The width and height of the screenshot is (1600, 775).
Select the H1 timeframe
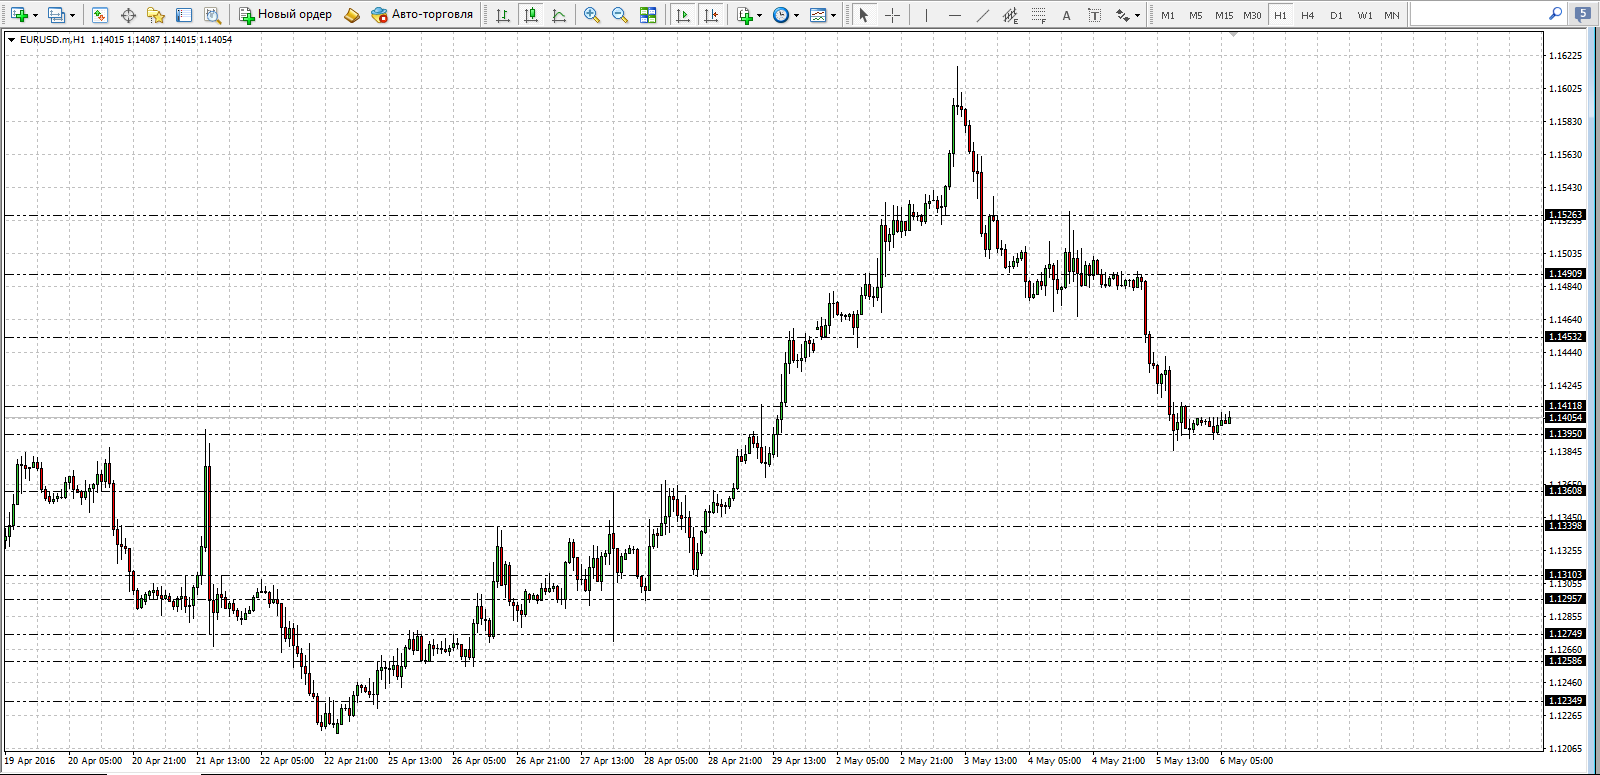tap(1280, 15)
